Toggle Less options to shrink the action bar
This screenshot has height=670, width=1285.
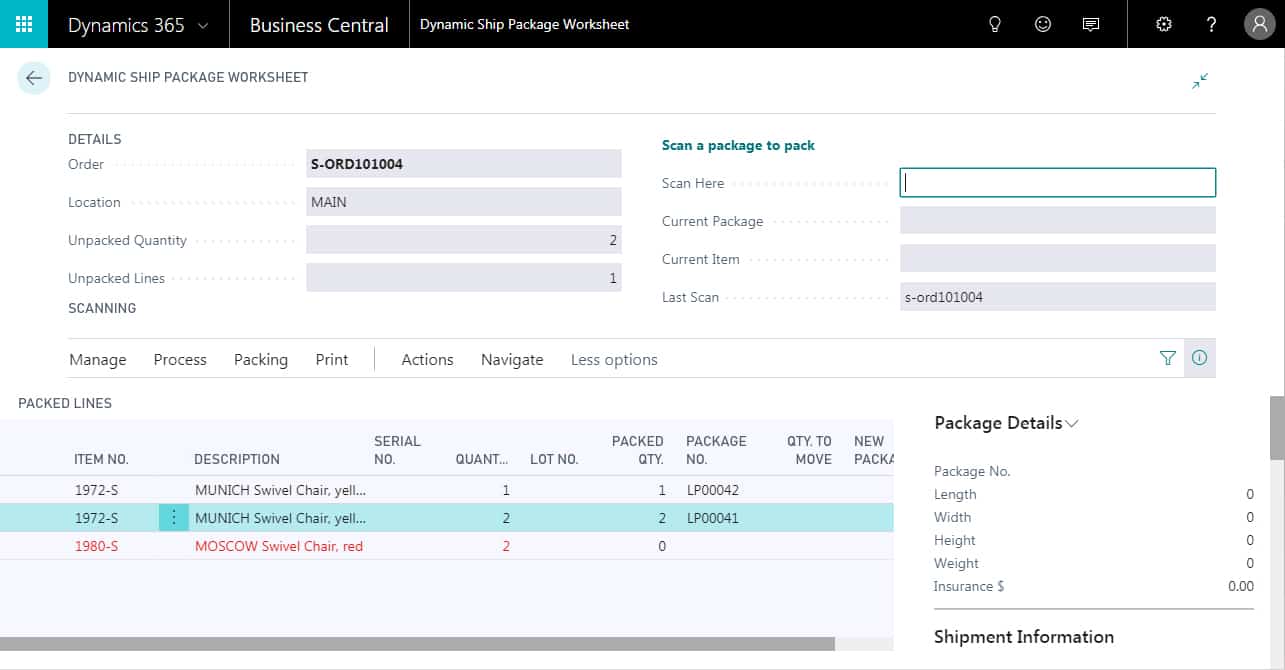(x=613, y=359)
